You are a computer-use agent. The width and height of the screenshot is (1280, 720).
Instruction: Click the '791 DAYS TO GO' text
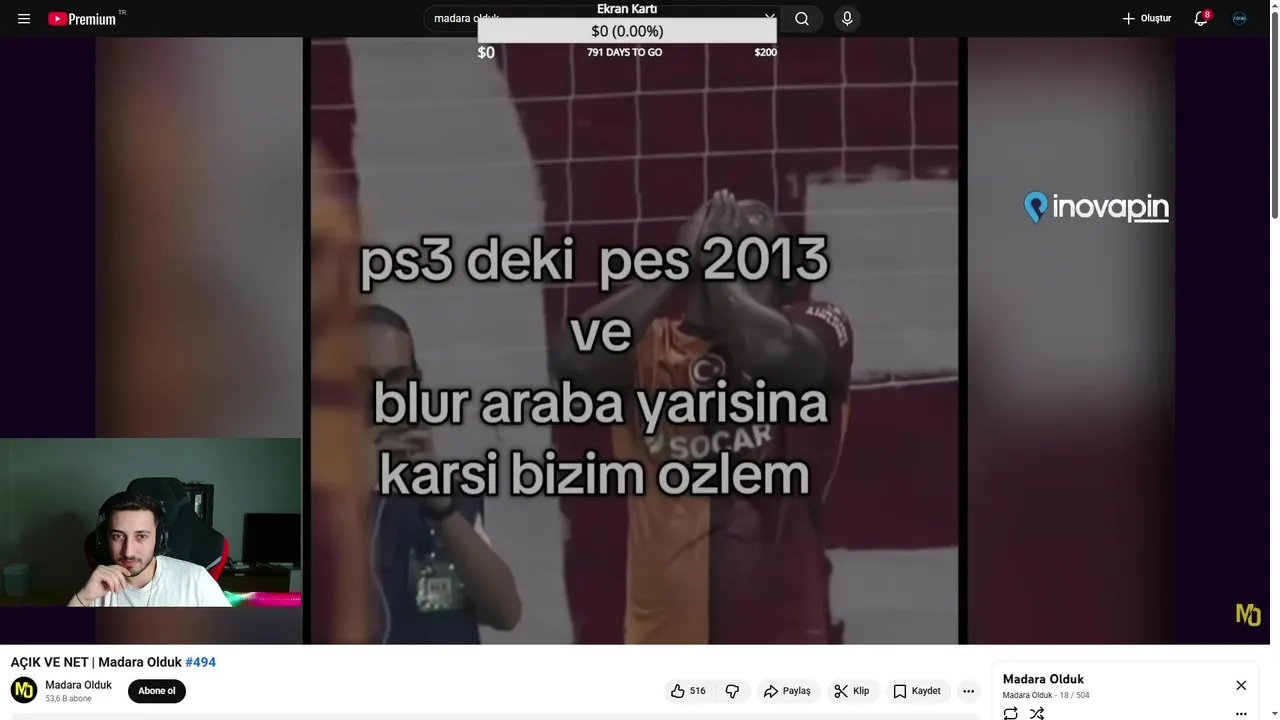click(x=624, y=52)
